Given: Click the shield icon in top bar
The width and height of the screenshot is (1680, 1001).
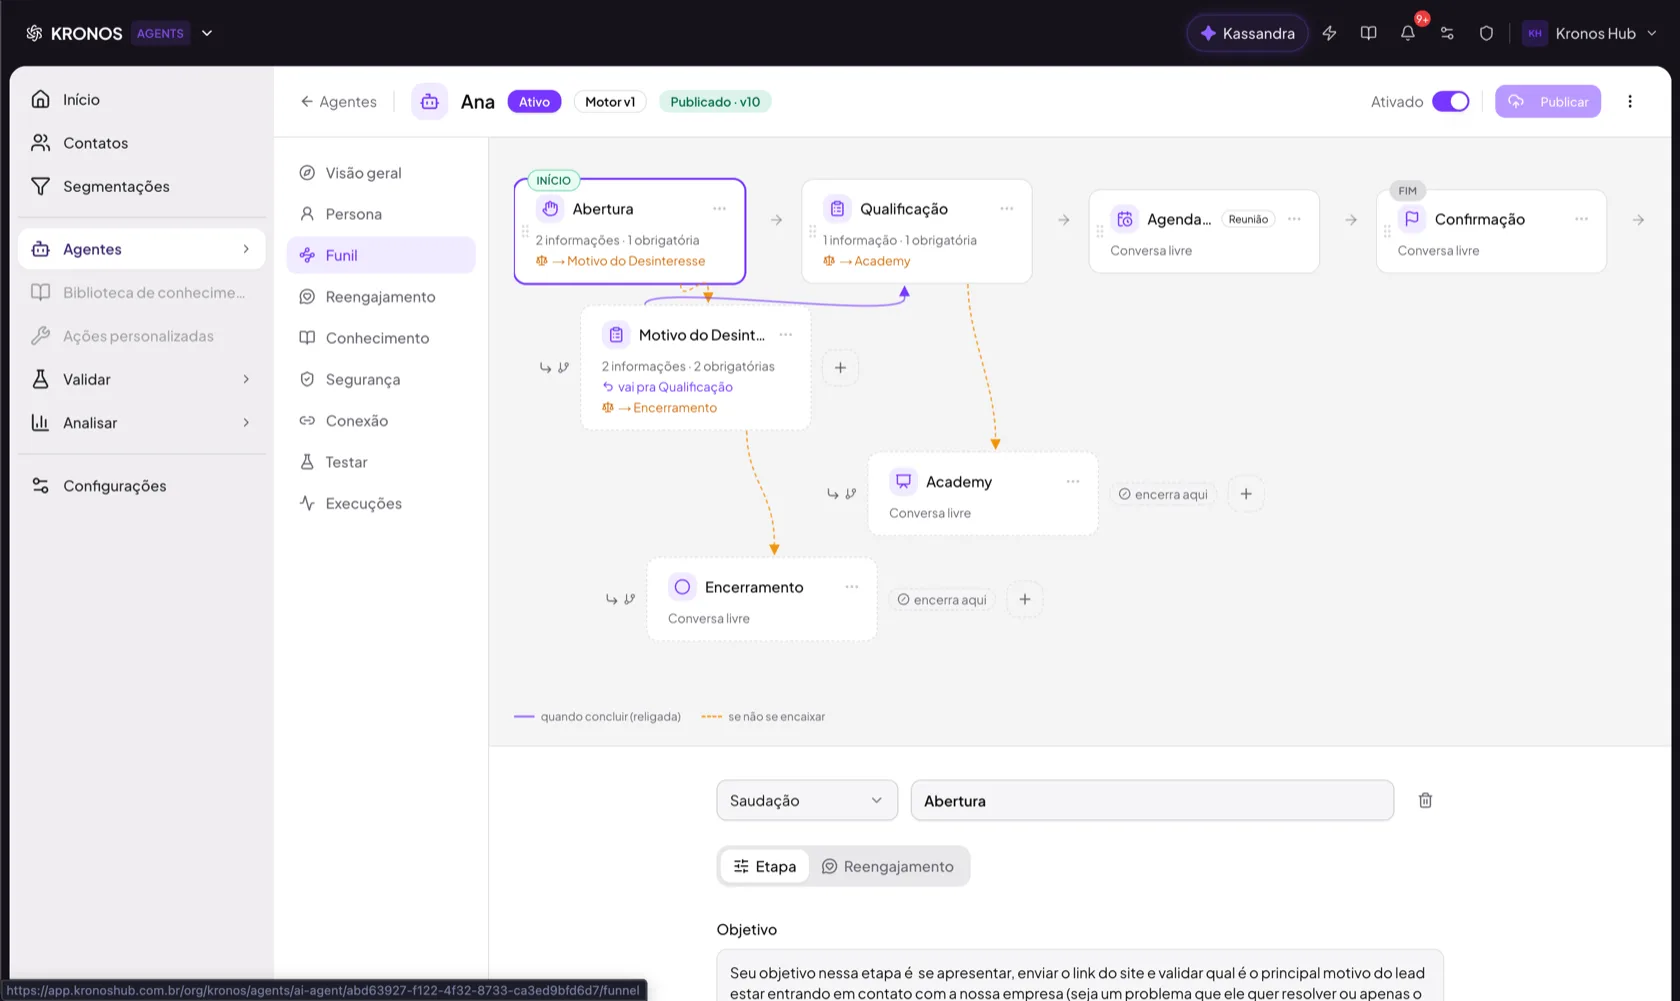Looking at the screenshot, I should [1486, 33].
